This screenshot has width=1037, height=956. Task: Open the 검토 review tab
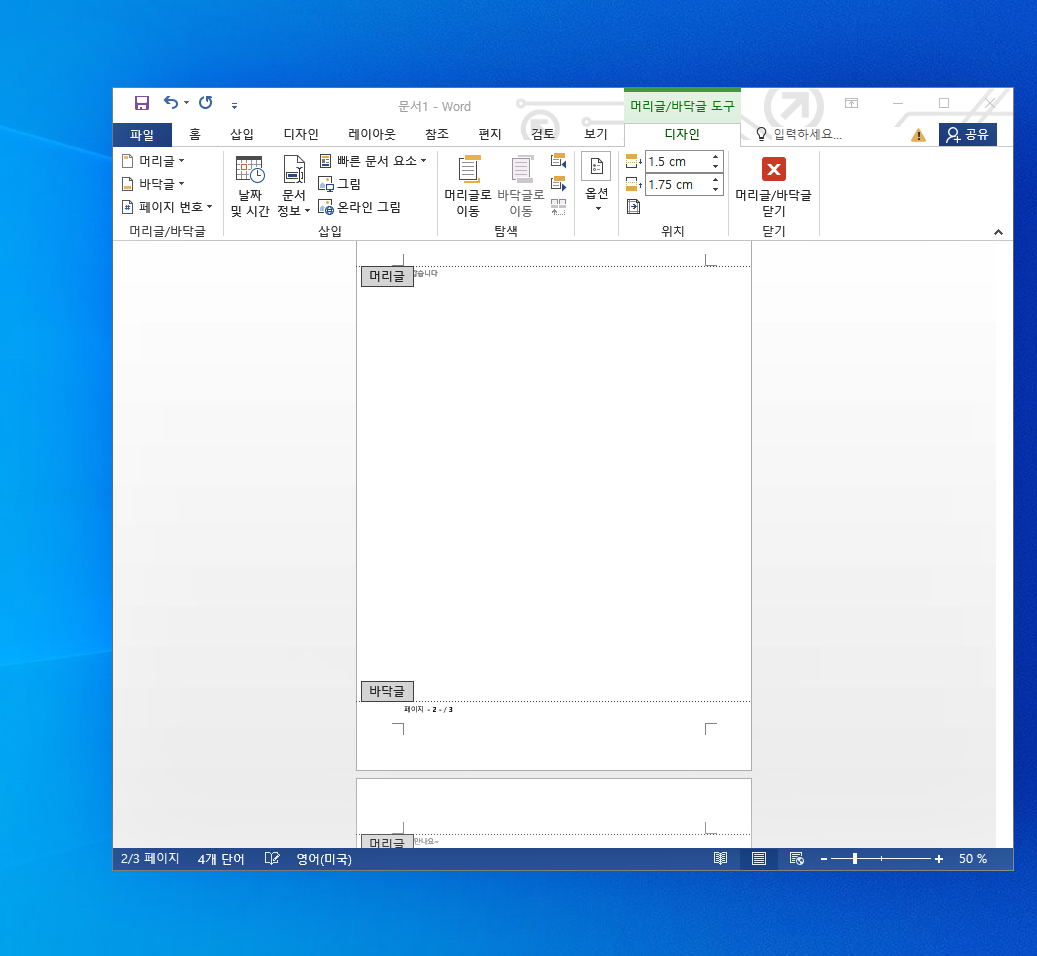pyautogui.click(x=542, y=134)
